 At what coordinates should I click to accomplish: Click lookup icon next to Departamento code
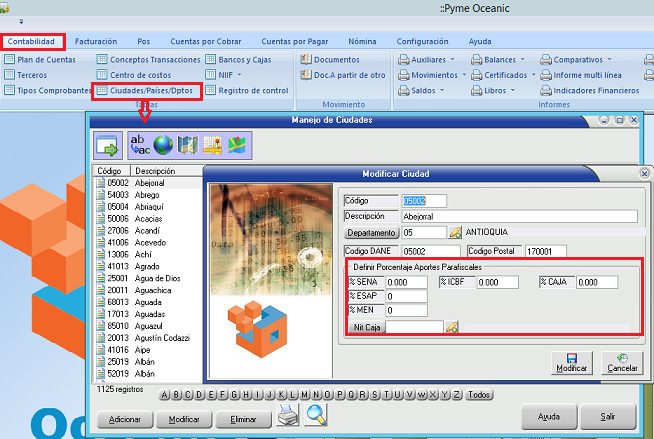[455, 233]
